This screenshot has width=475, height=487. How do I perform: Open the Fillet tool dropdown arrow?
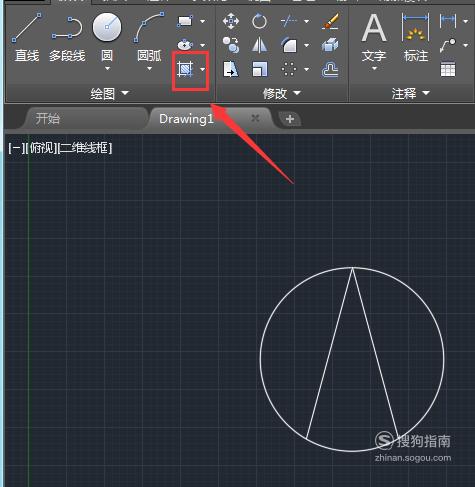coord(306,45)
